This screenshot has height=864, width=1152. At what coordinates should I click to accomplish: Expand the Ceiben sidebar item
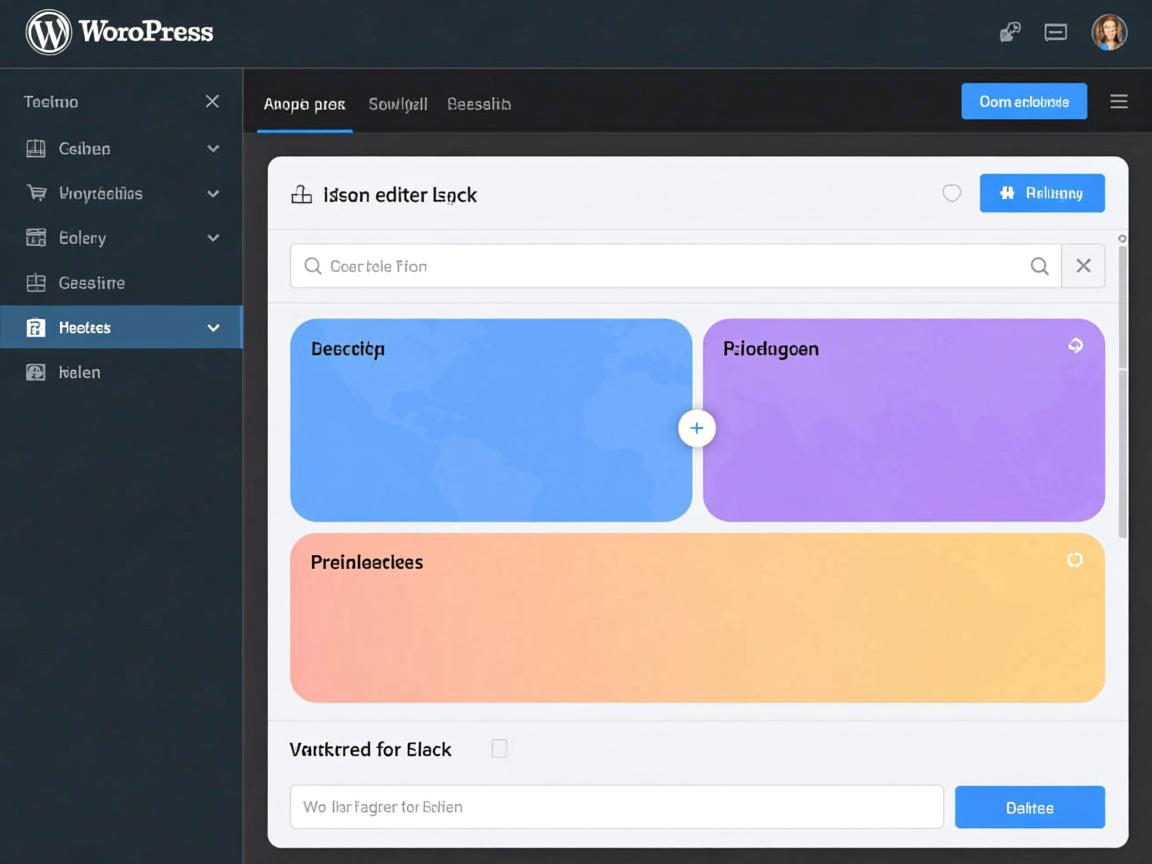point(213,148)
